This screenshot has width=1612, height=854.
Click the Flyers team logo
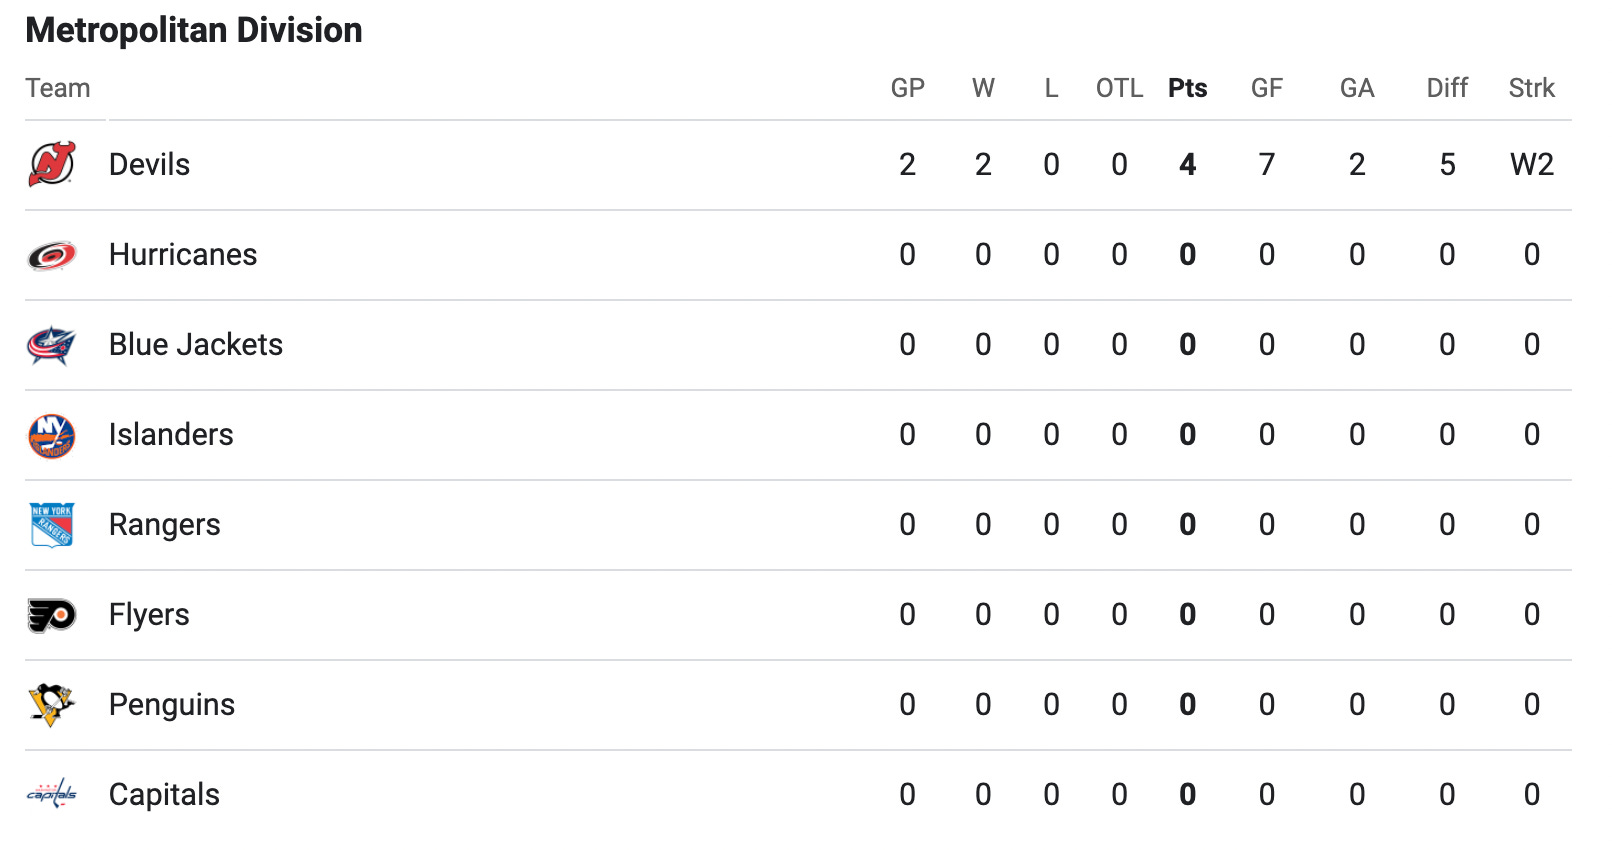(52, 615)
